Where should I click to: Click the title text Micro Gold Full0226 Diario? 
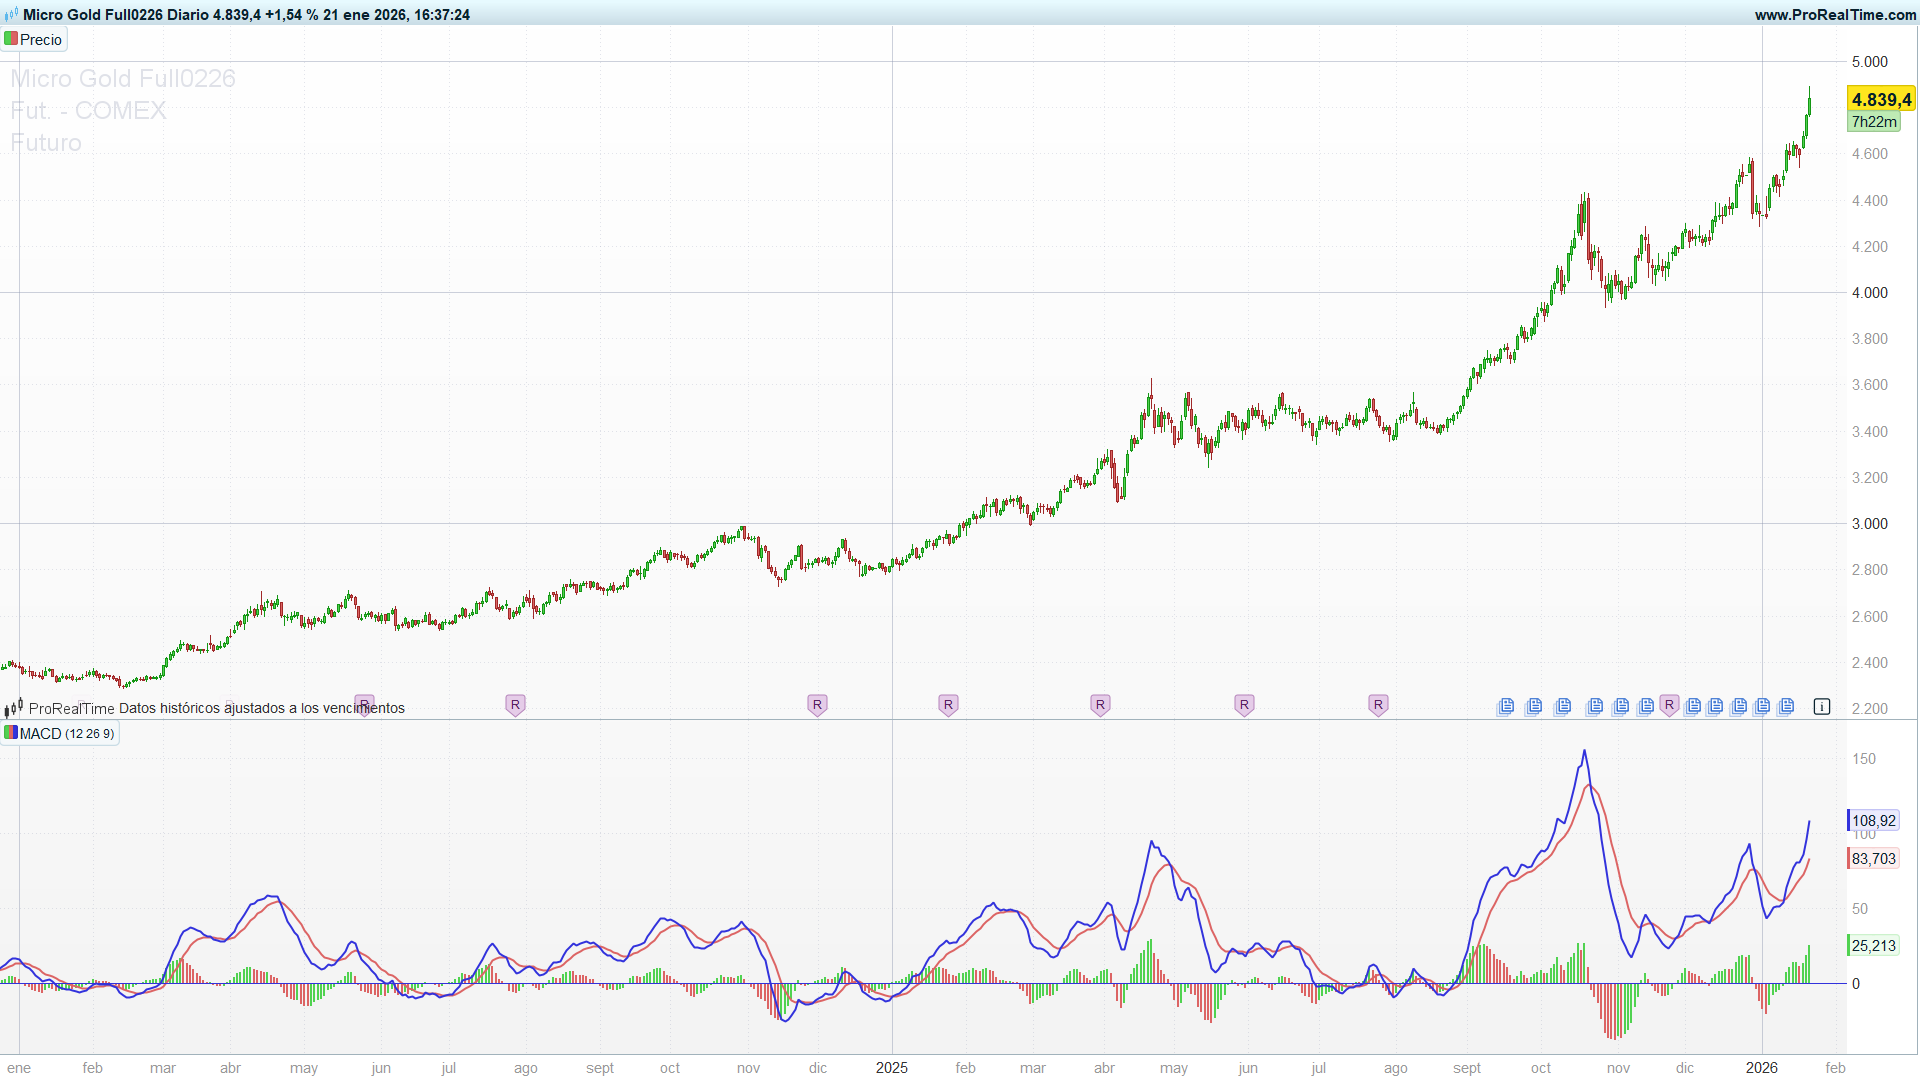coord(116,15)
